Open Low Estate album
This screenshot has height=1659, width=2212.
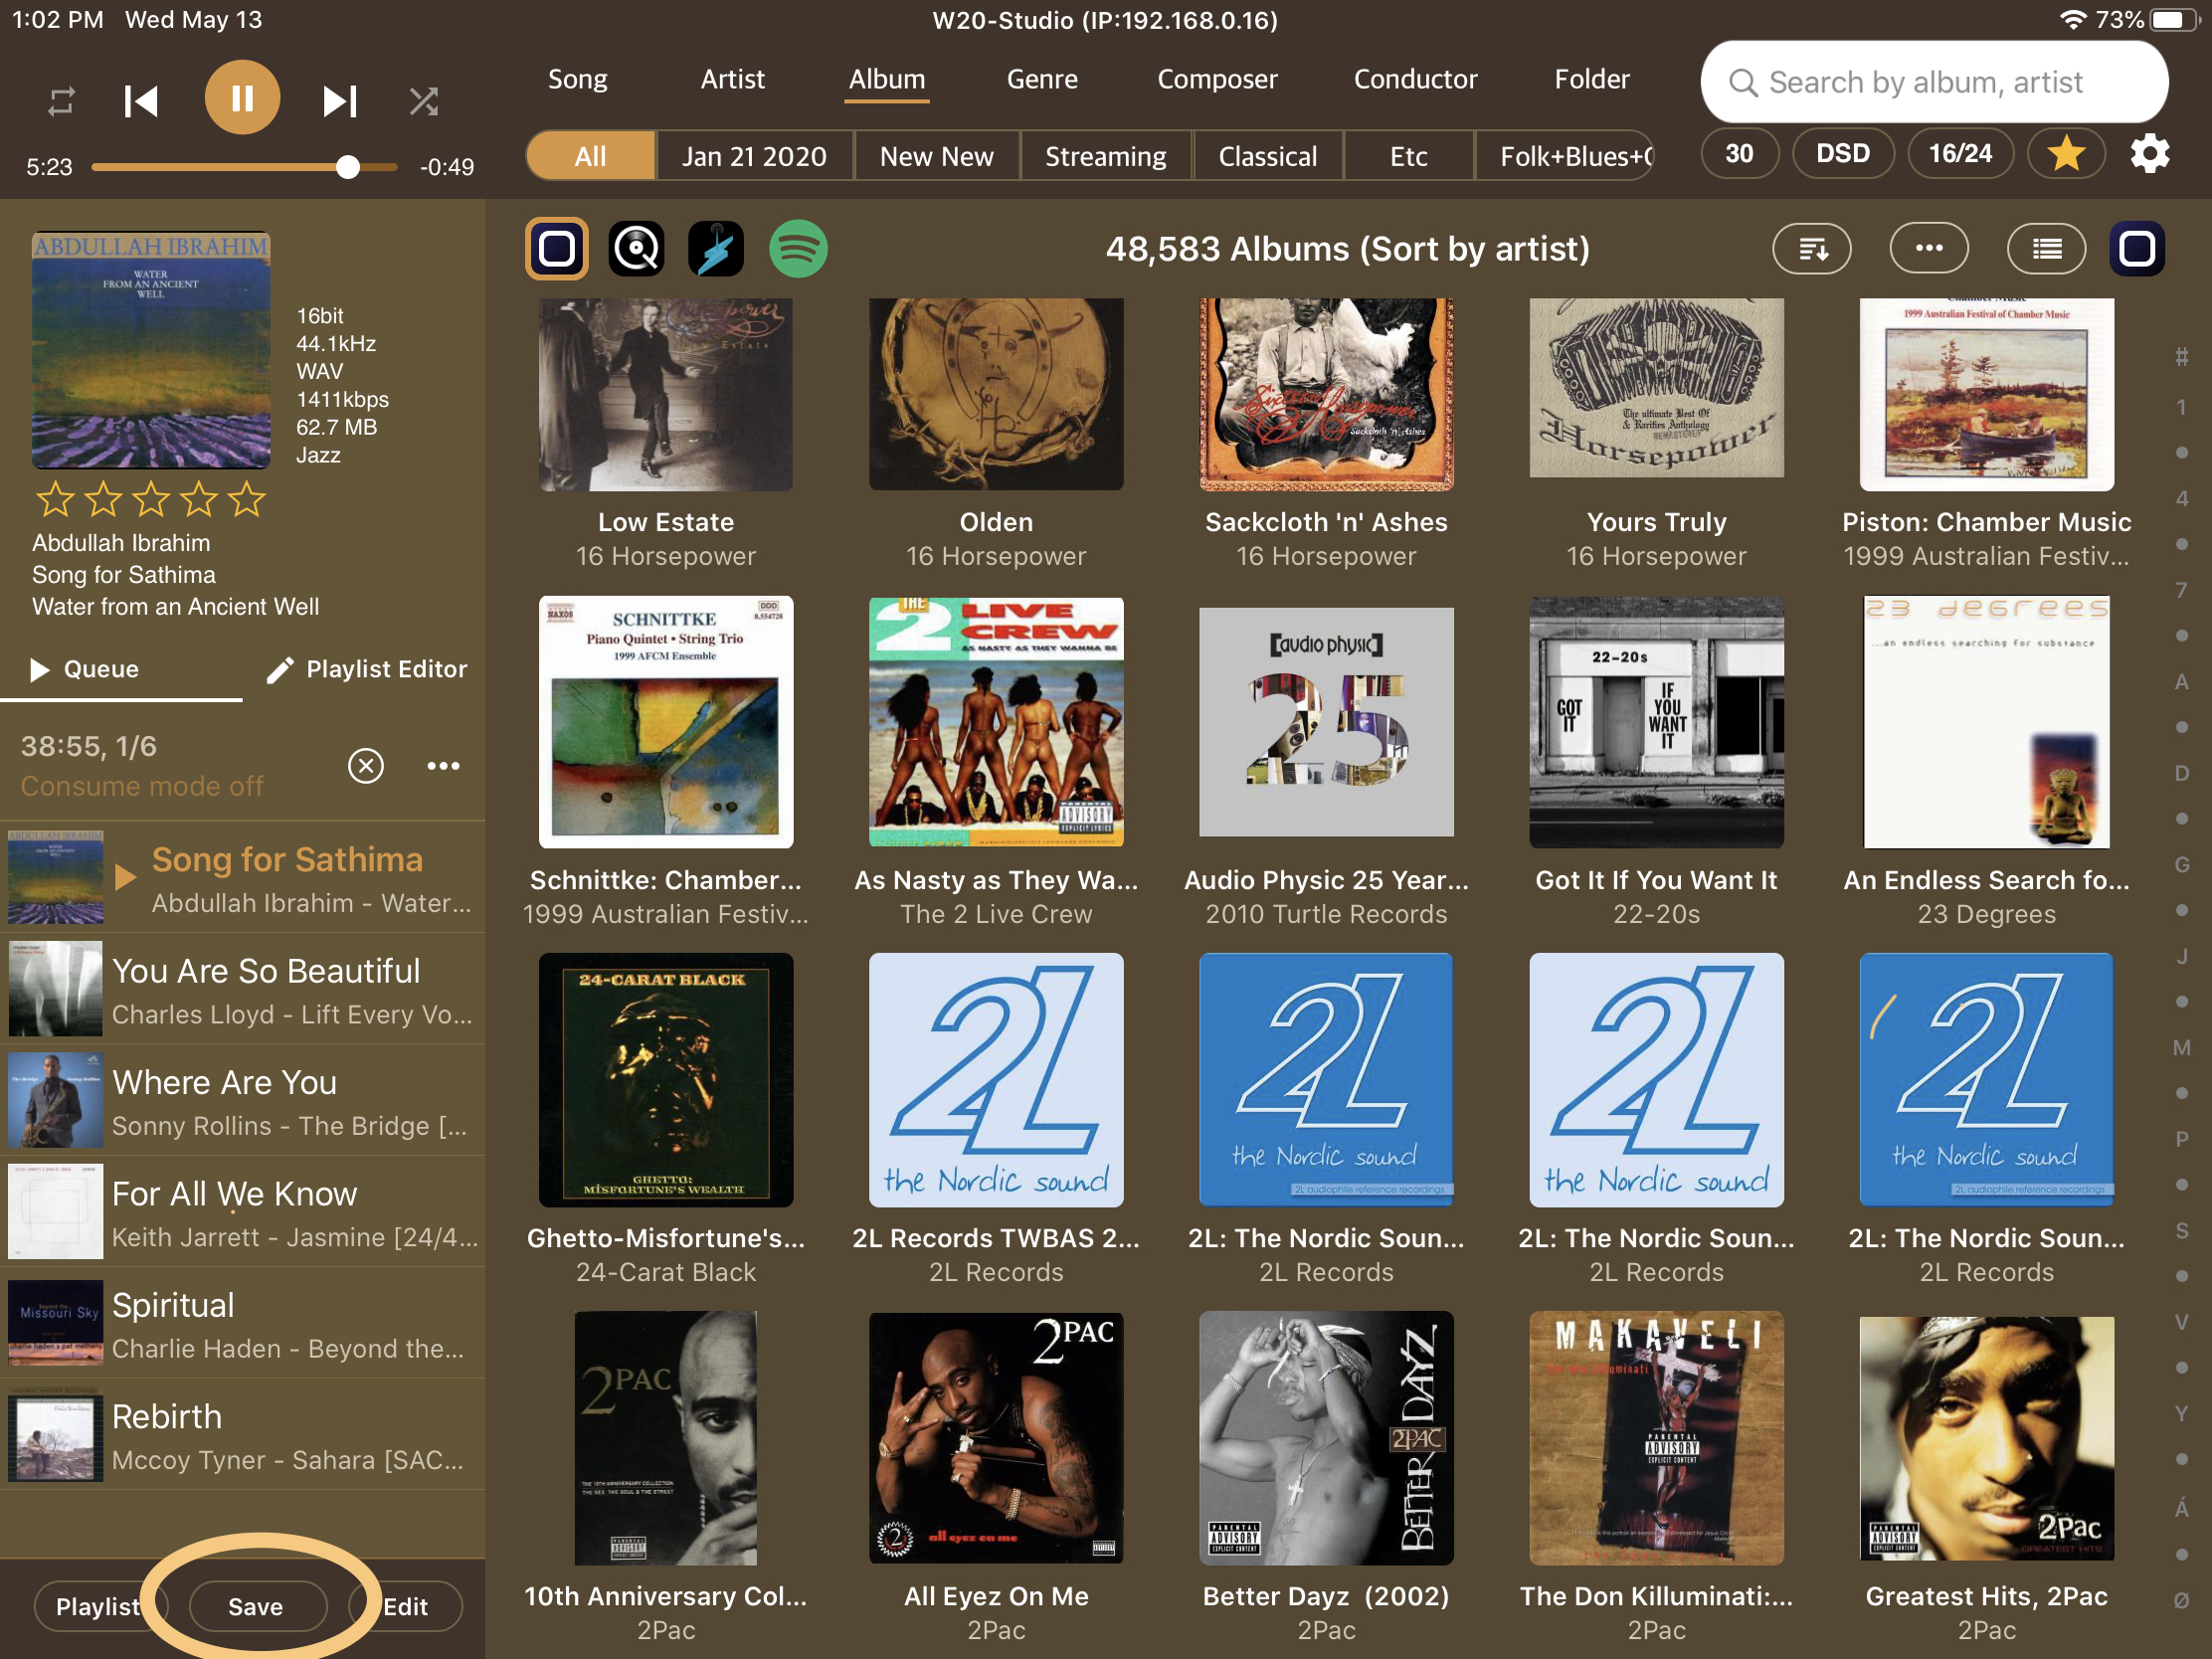point(666,395)
